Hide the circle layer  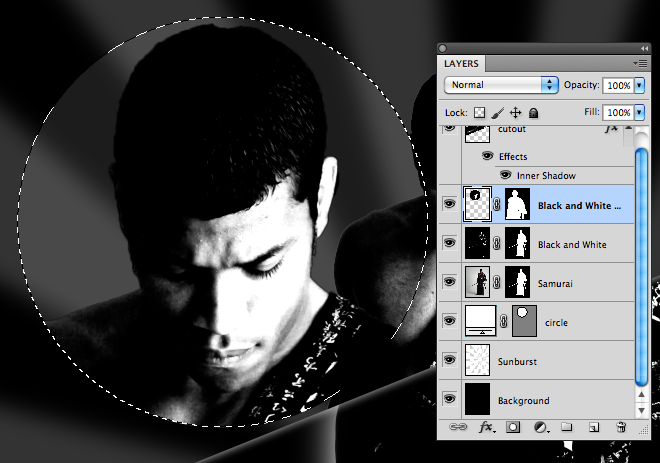(x=450, y=321)
